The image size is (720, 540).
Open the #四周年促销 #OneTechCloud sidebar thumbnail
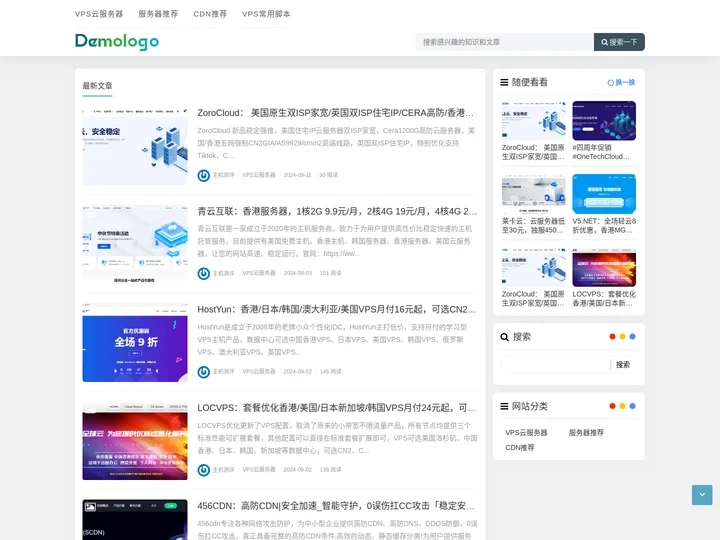pyautogui.click(x=604, y=121)
